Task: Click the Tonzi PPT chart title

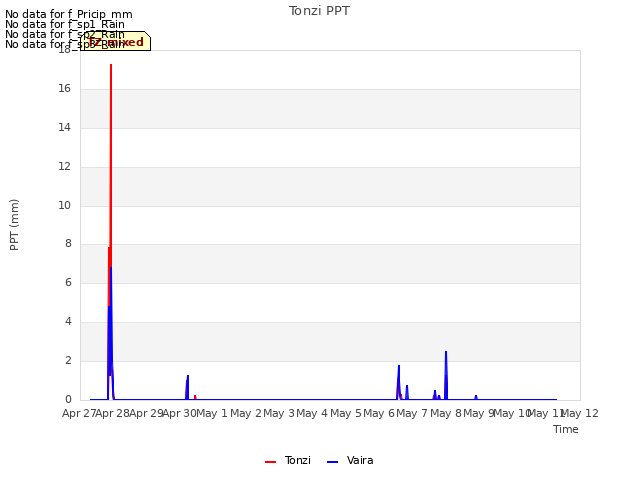Action: (319, 11)
